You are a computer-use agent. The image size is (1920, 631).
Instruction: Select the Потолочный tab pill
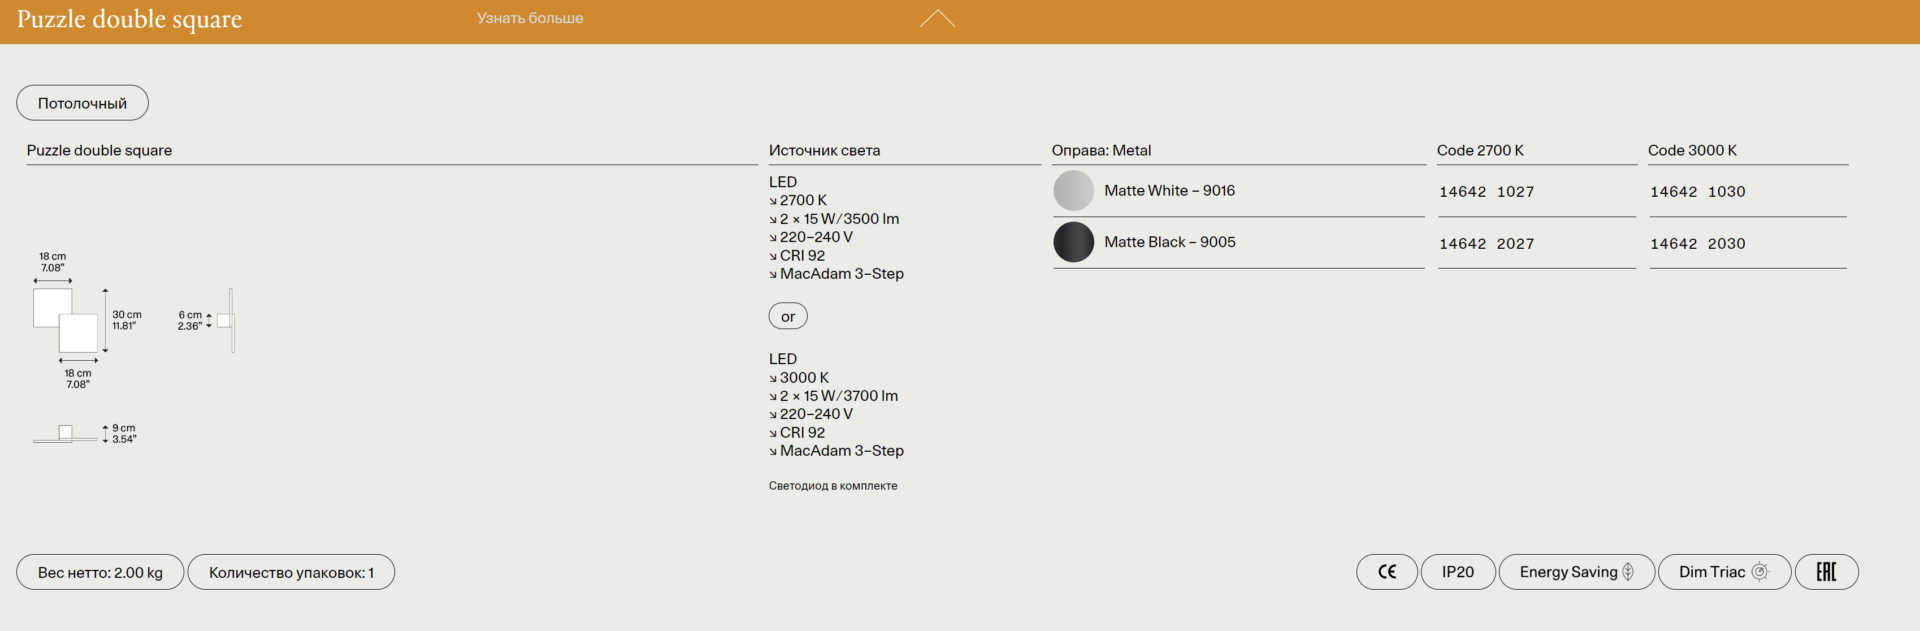click(82, 103)
